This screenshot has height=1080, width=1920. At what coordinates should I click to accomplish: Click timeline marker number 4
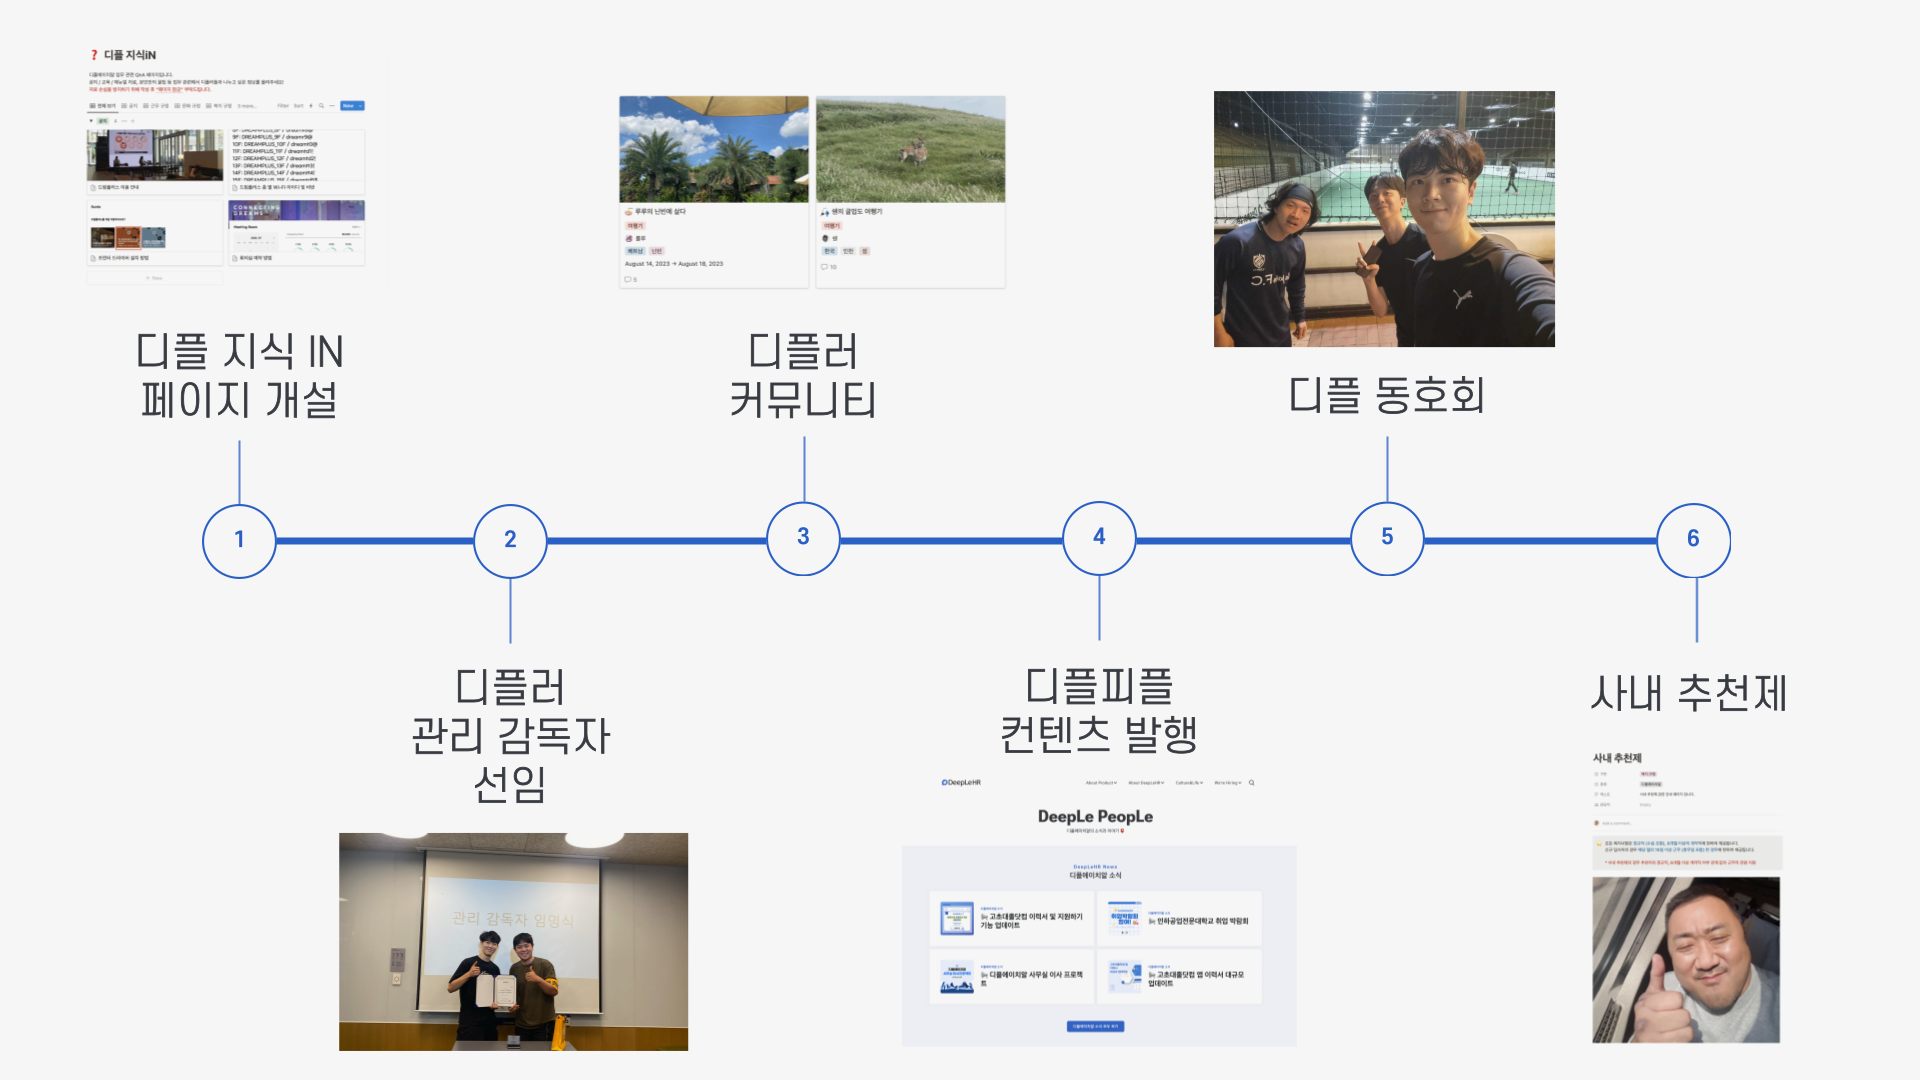coord(1099,538)
